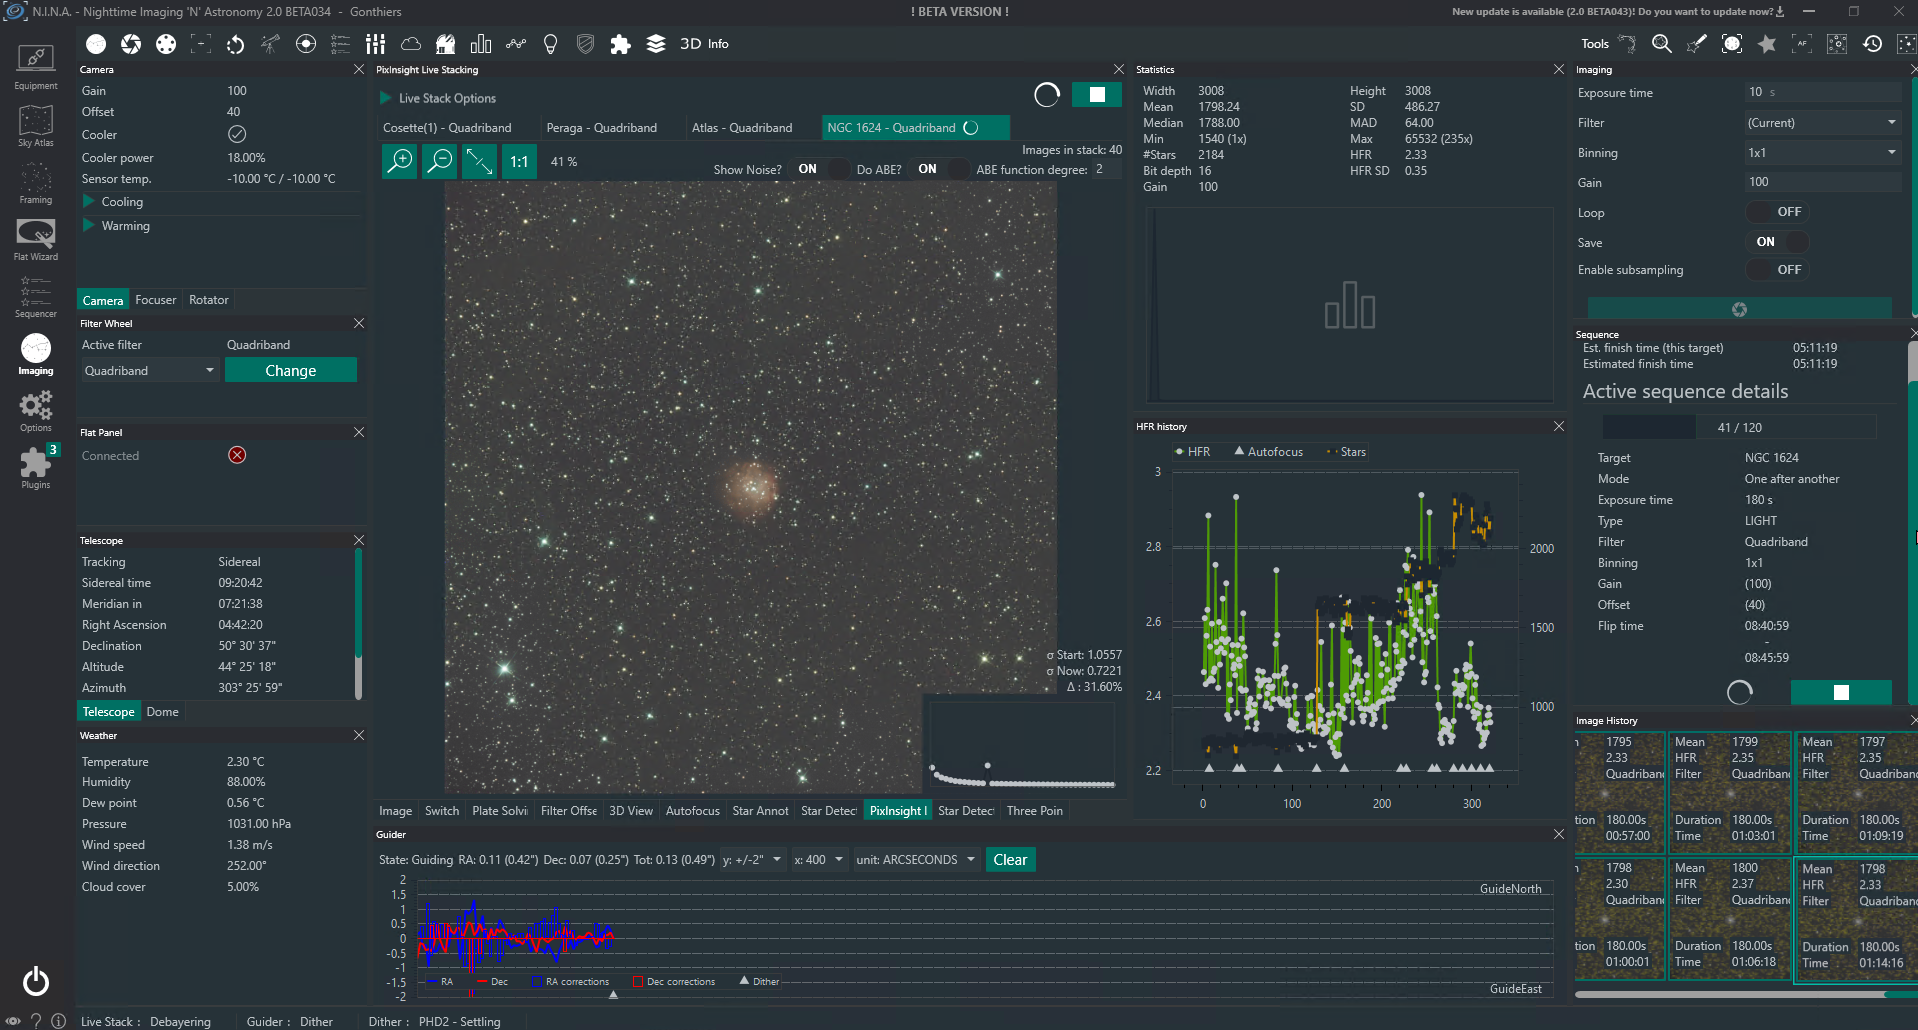Toggle the Switch panel sliders icon
This screenshot has height=1030, width=1918.
coord(376,44)
